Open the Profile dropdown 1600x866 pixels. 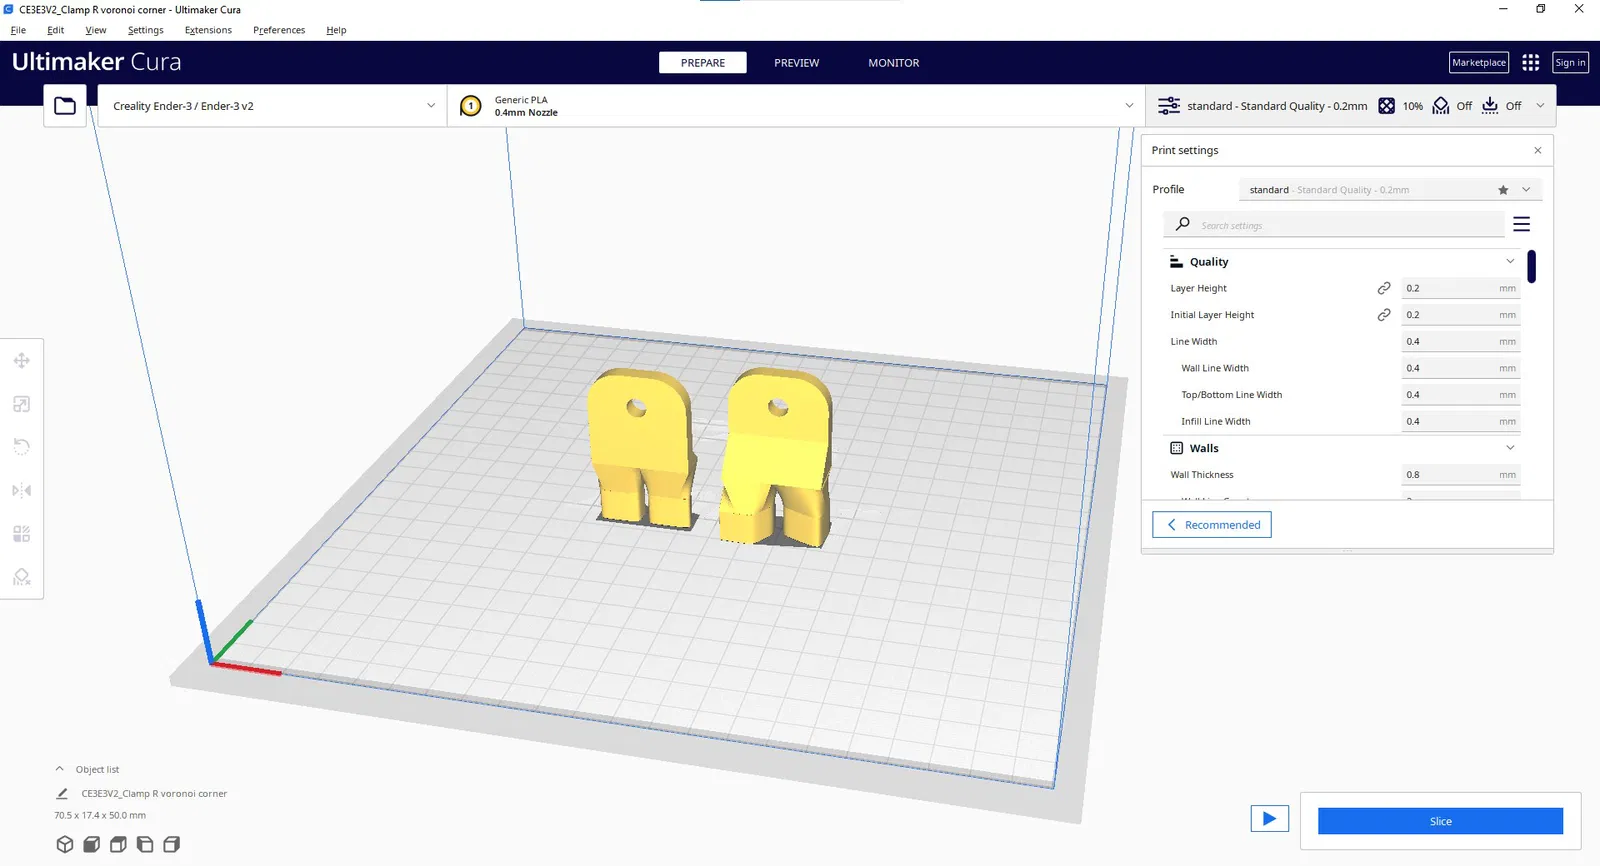pos(1390,190)
